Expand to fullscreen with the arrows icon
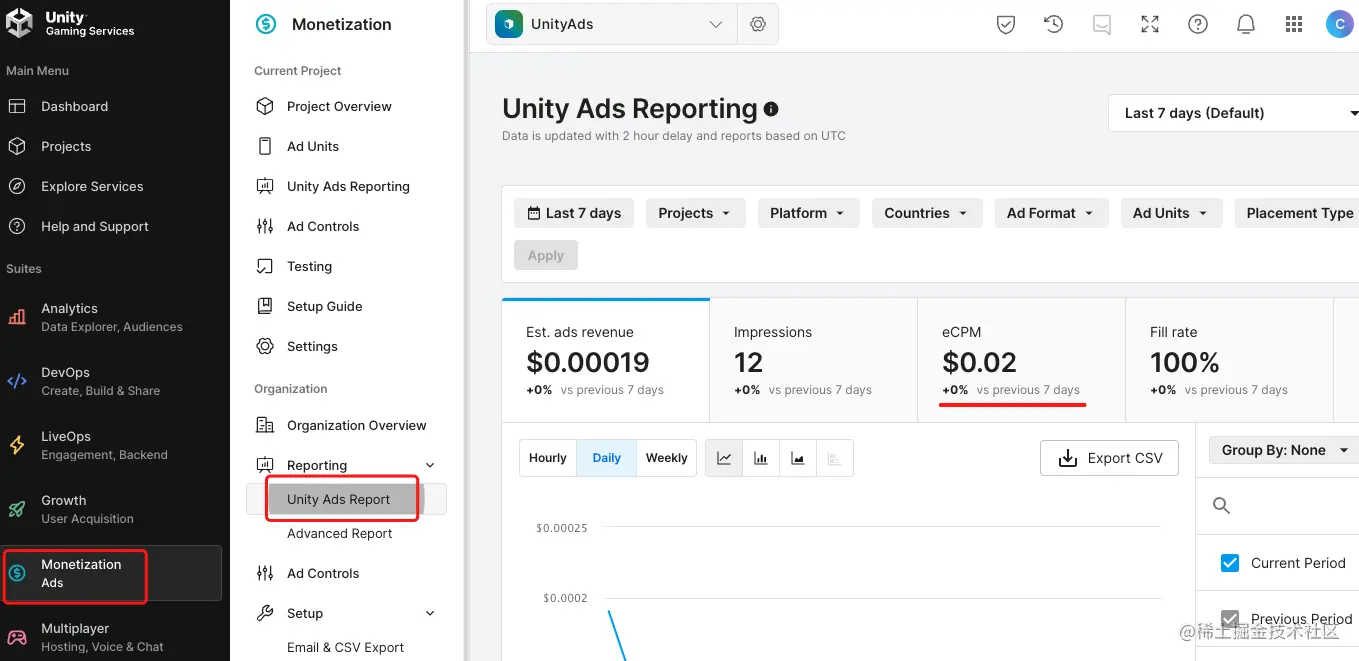The width and height of the screenshot is (1359, 661). pos(1150,24)
